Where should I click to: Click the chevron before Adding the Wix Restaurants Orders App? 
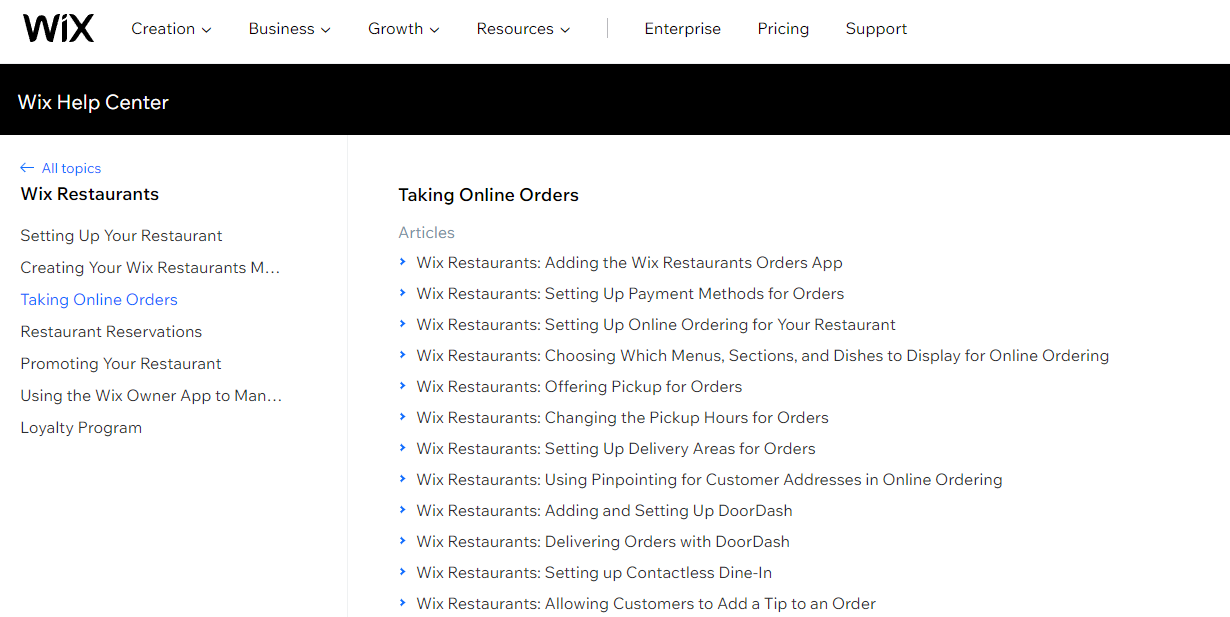tap(403, 262)
